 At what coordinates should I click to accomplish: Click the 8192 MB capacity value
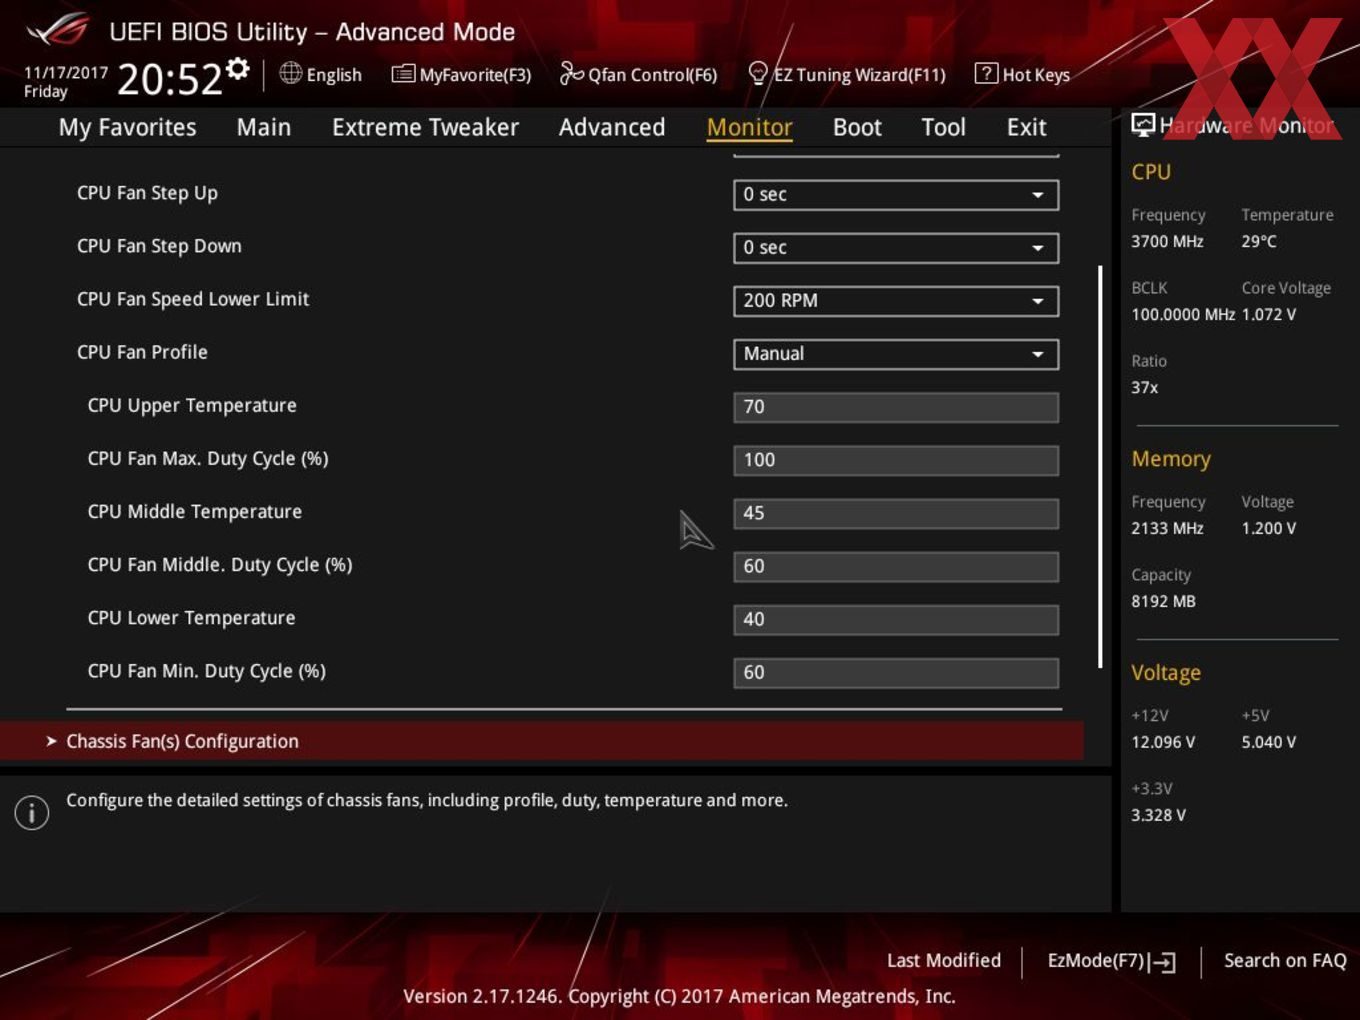pos(1163,601)
